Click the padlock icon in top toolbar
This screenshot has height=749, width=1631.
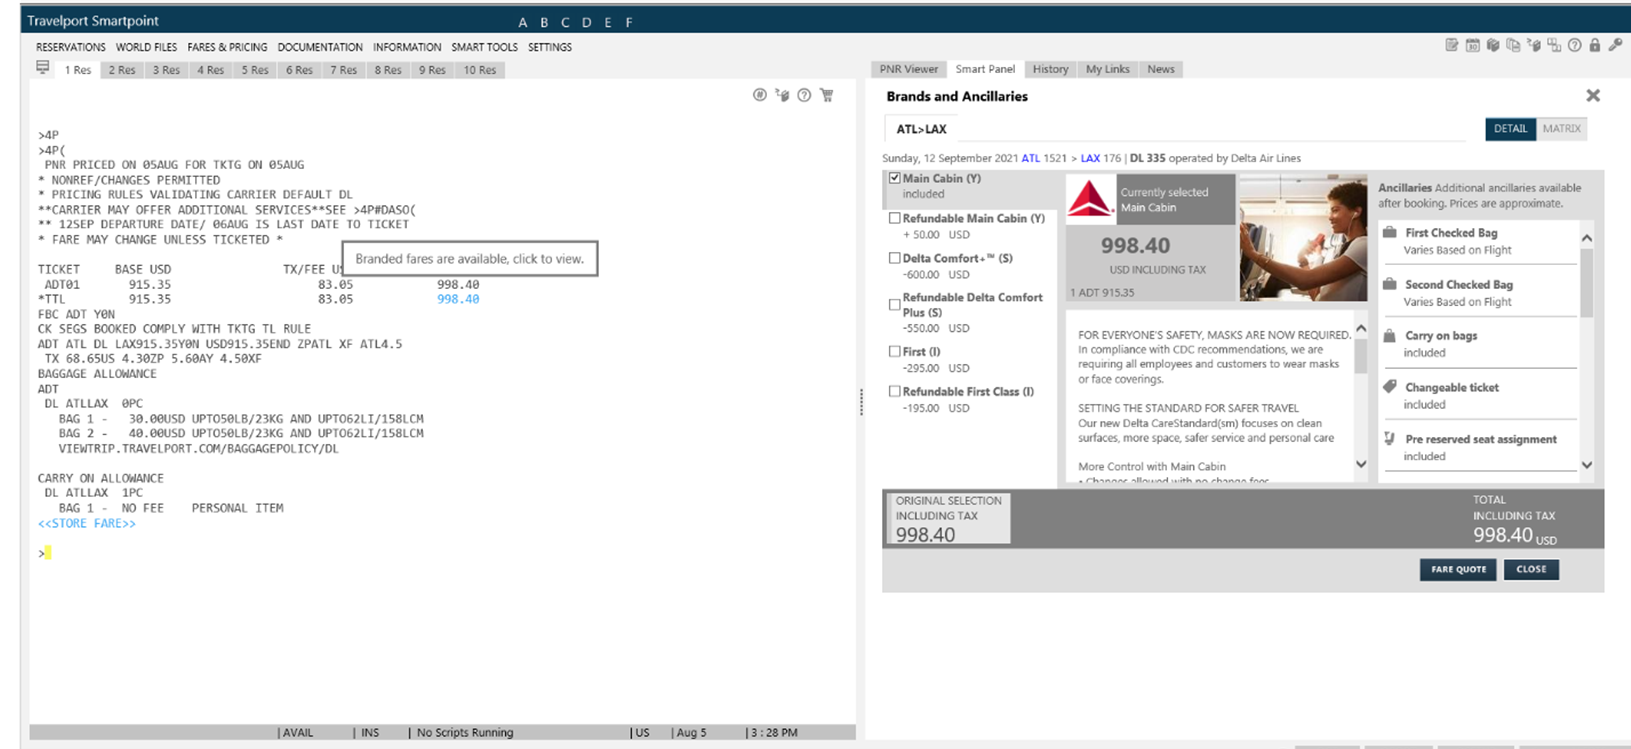point(1594,45)
